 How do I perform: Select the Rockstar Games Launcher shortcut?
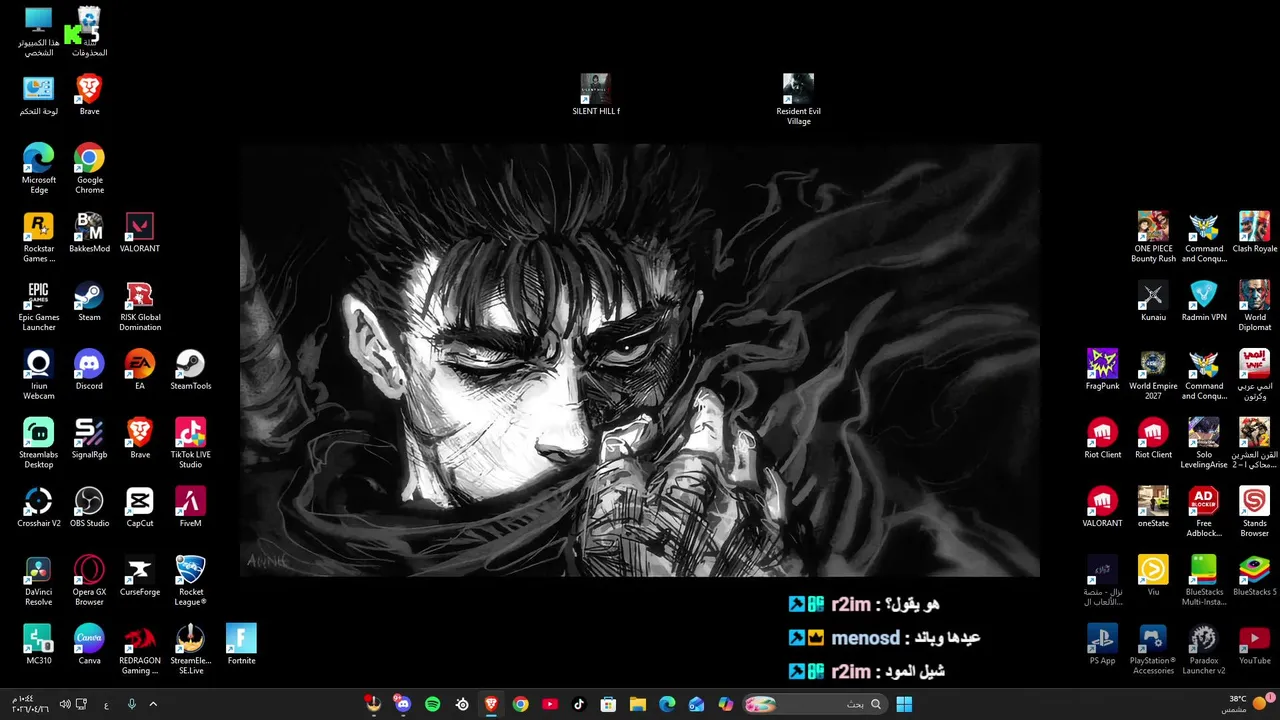[x=38, y=237]
